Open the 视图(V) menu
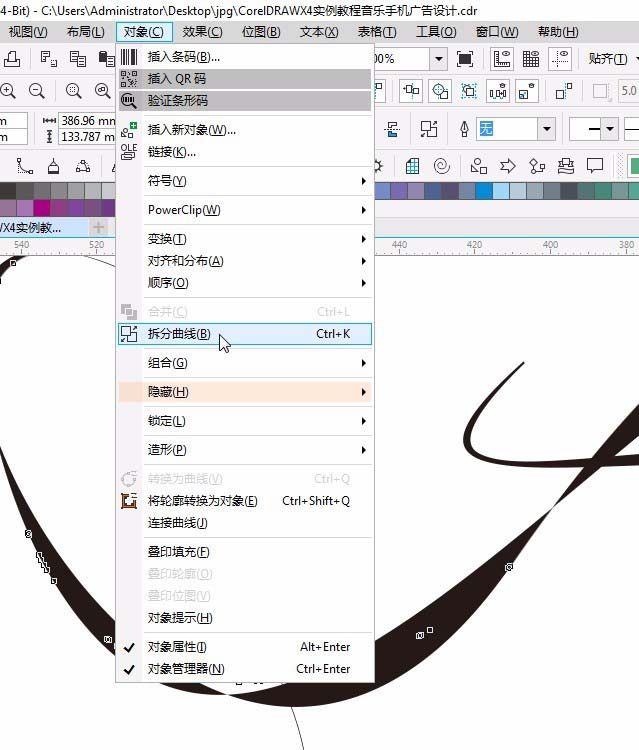 point(28,32)
